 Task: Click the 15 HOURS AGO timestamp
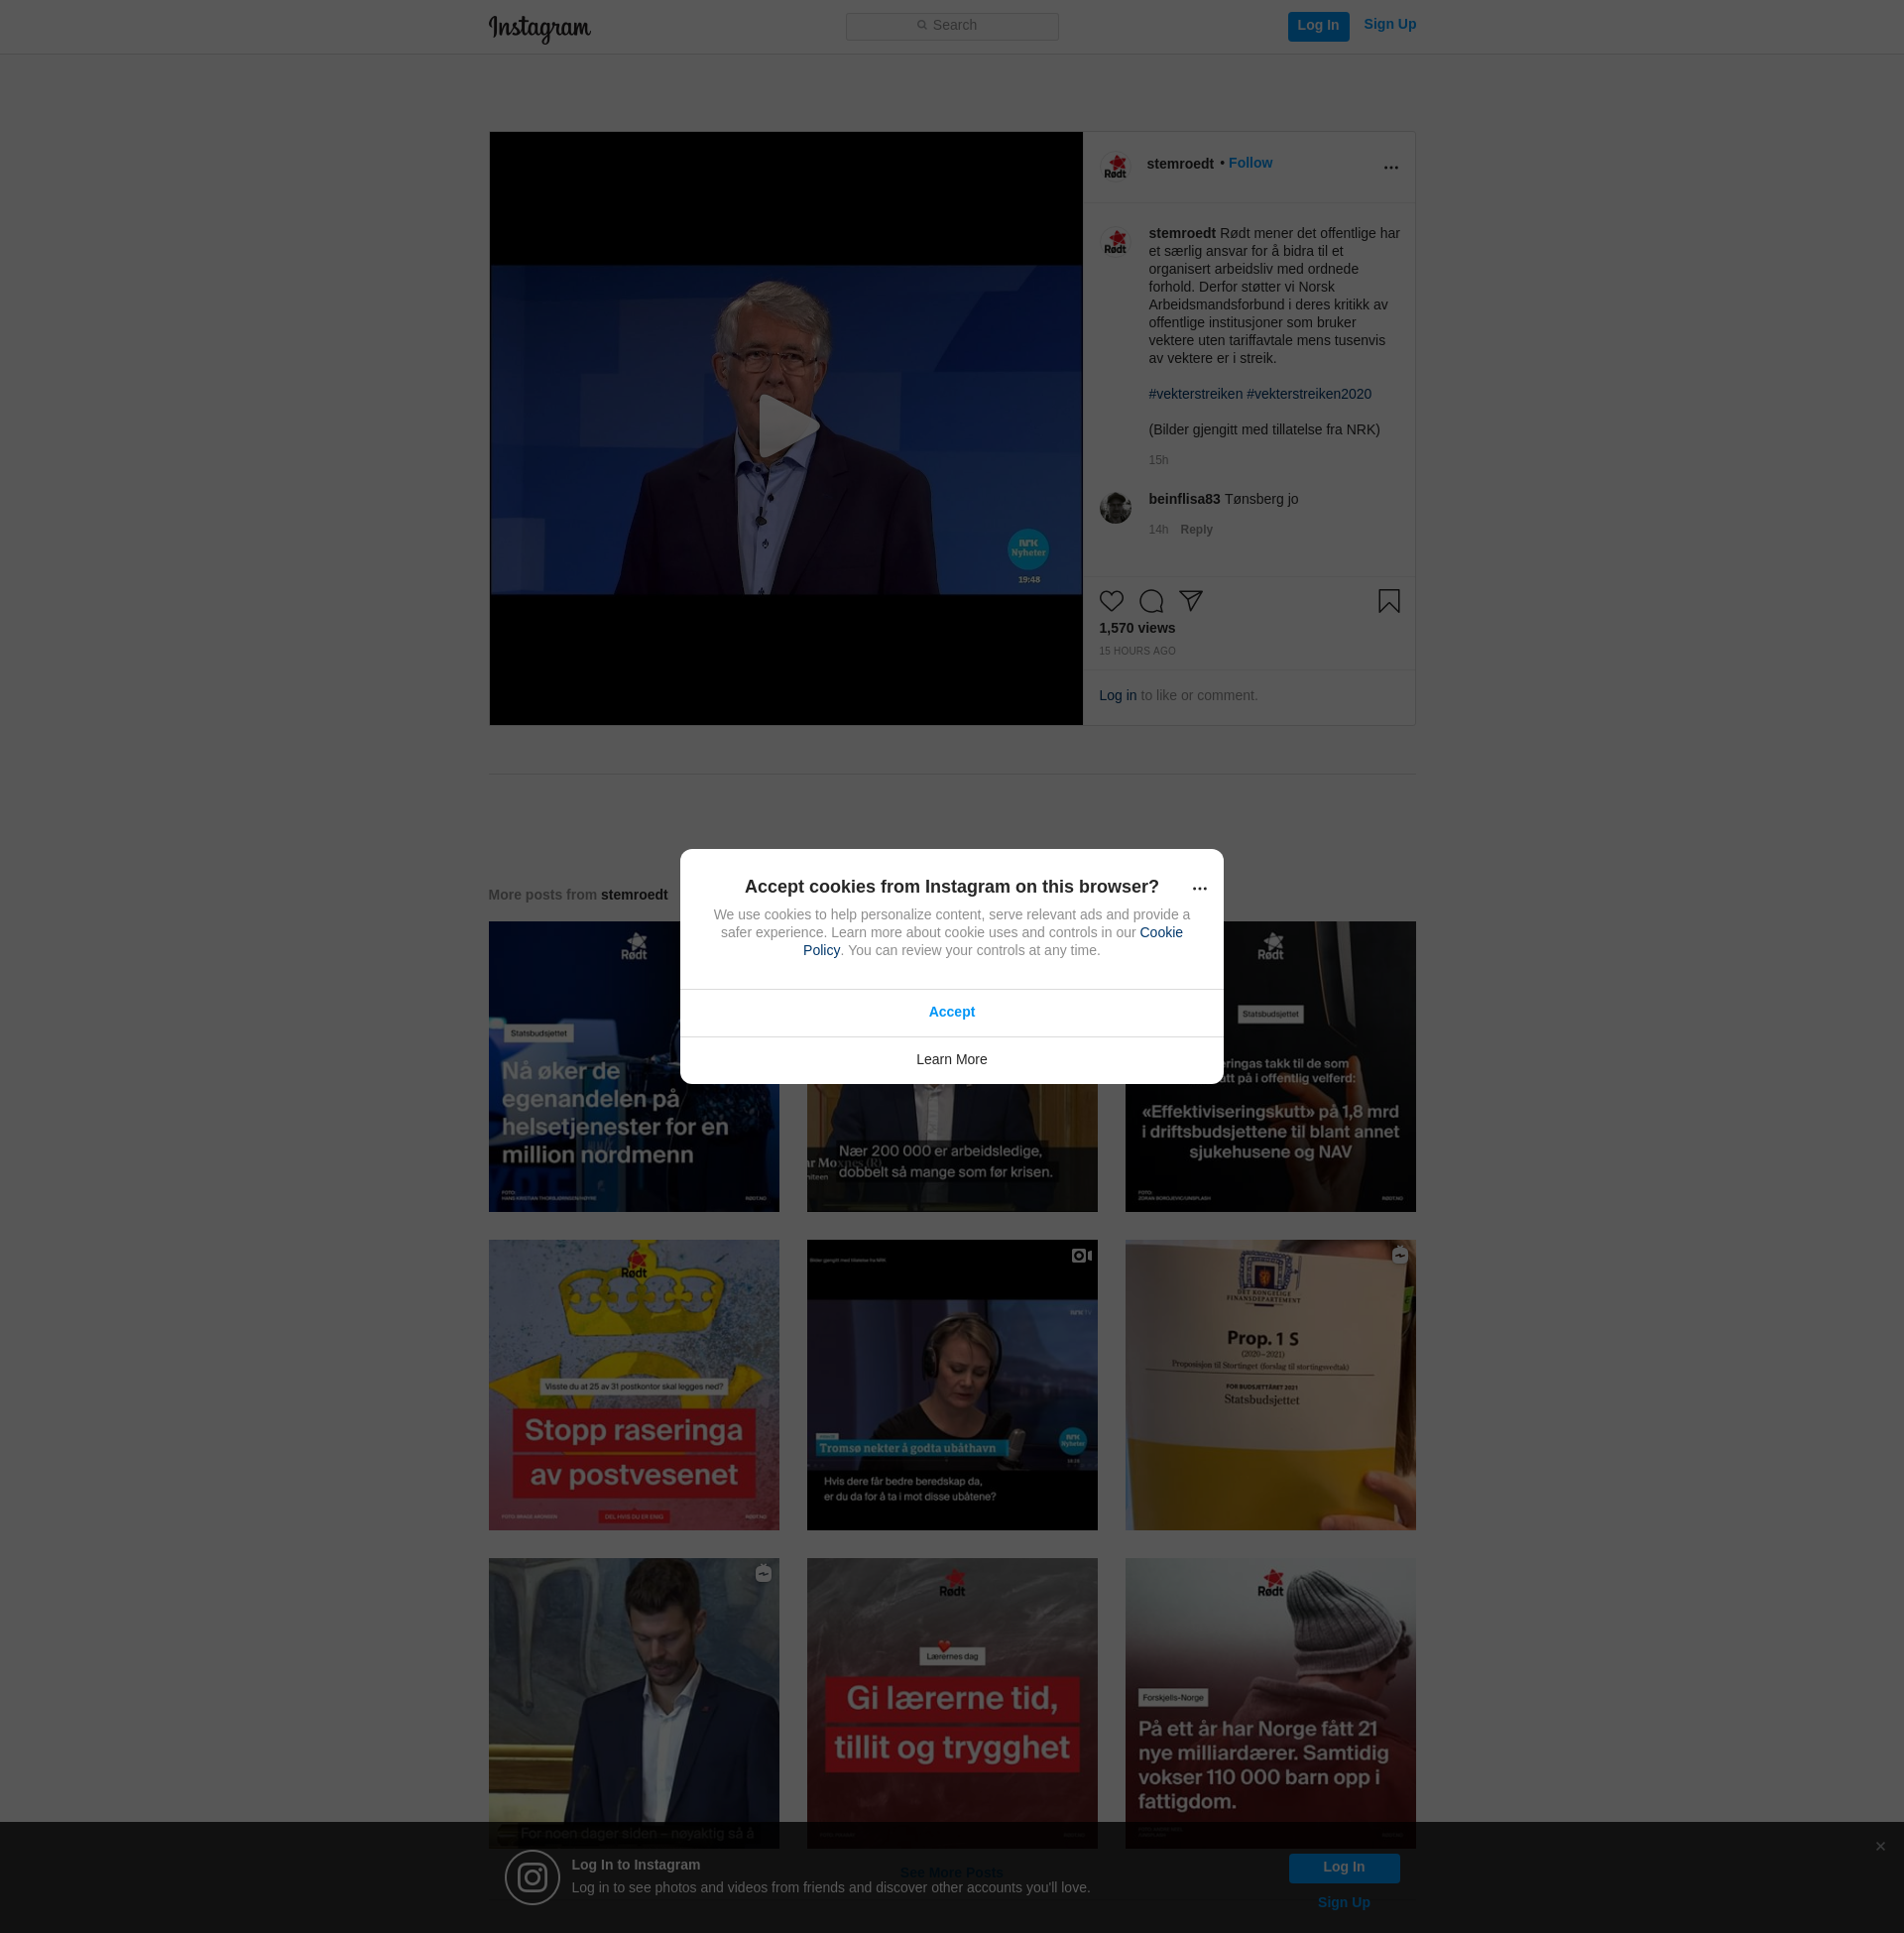(1137, 651)
